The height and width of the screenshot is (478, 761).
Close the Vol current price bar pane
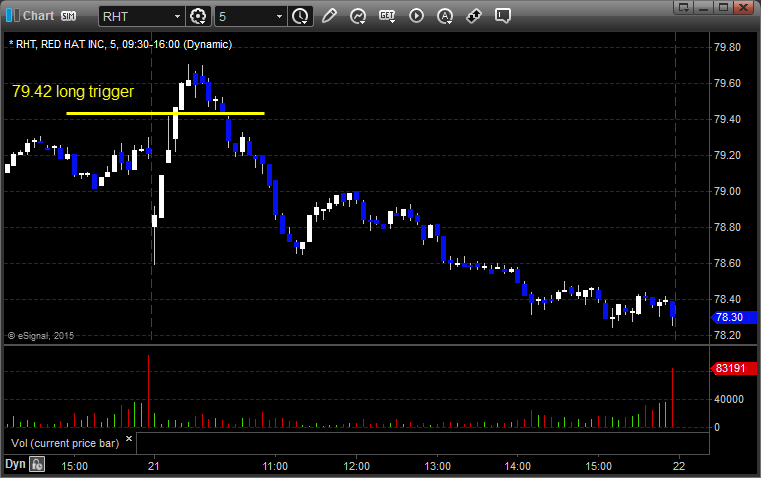[x=129, y=439]
